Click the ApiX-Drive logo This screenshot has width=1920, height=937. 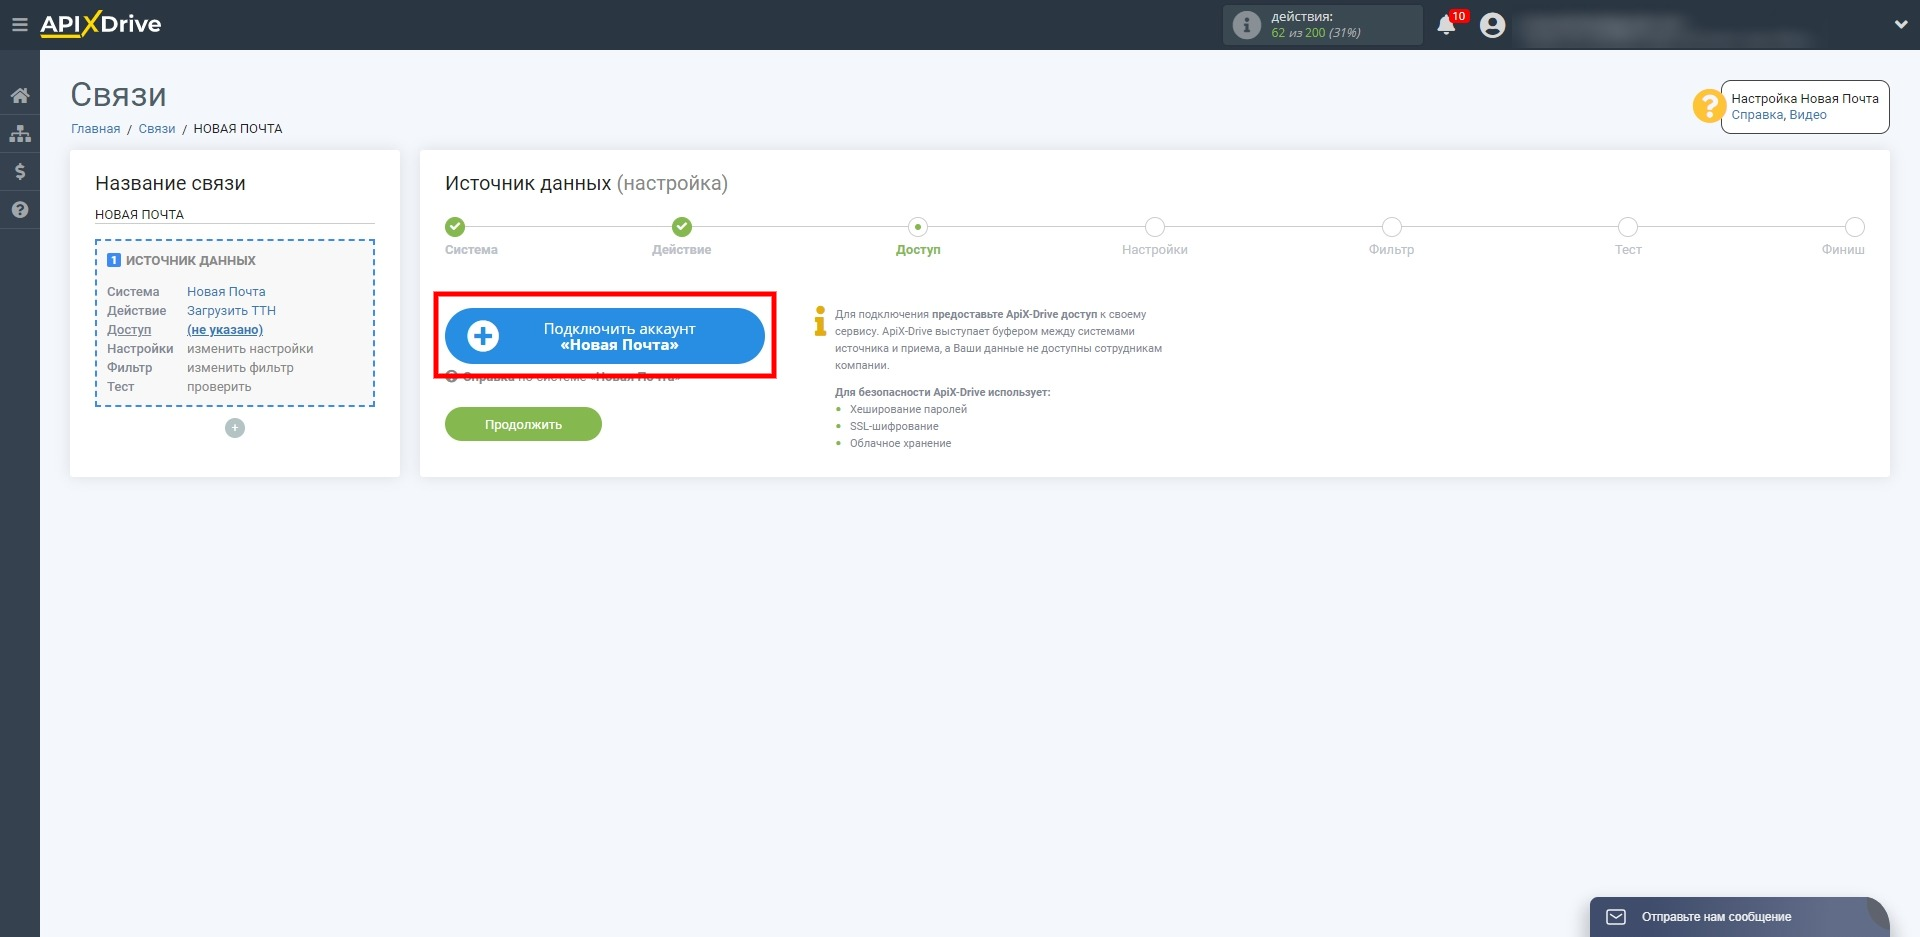coord(100,24)
